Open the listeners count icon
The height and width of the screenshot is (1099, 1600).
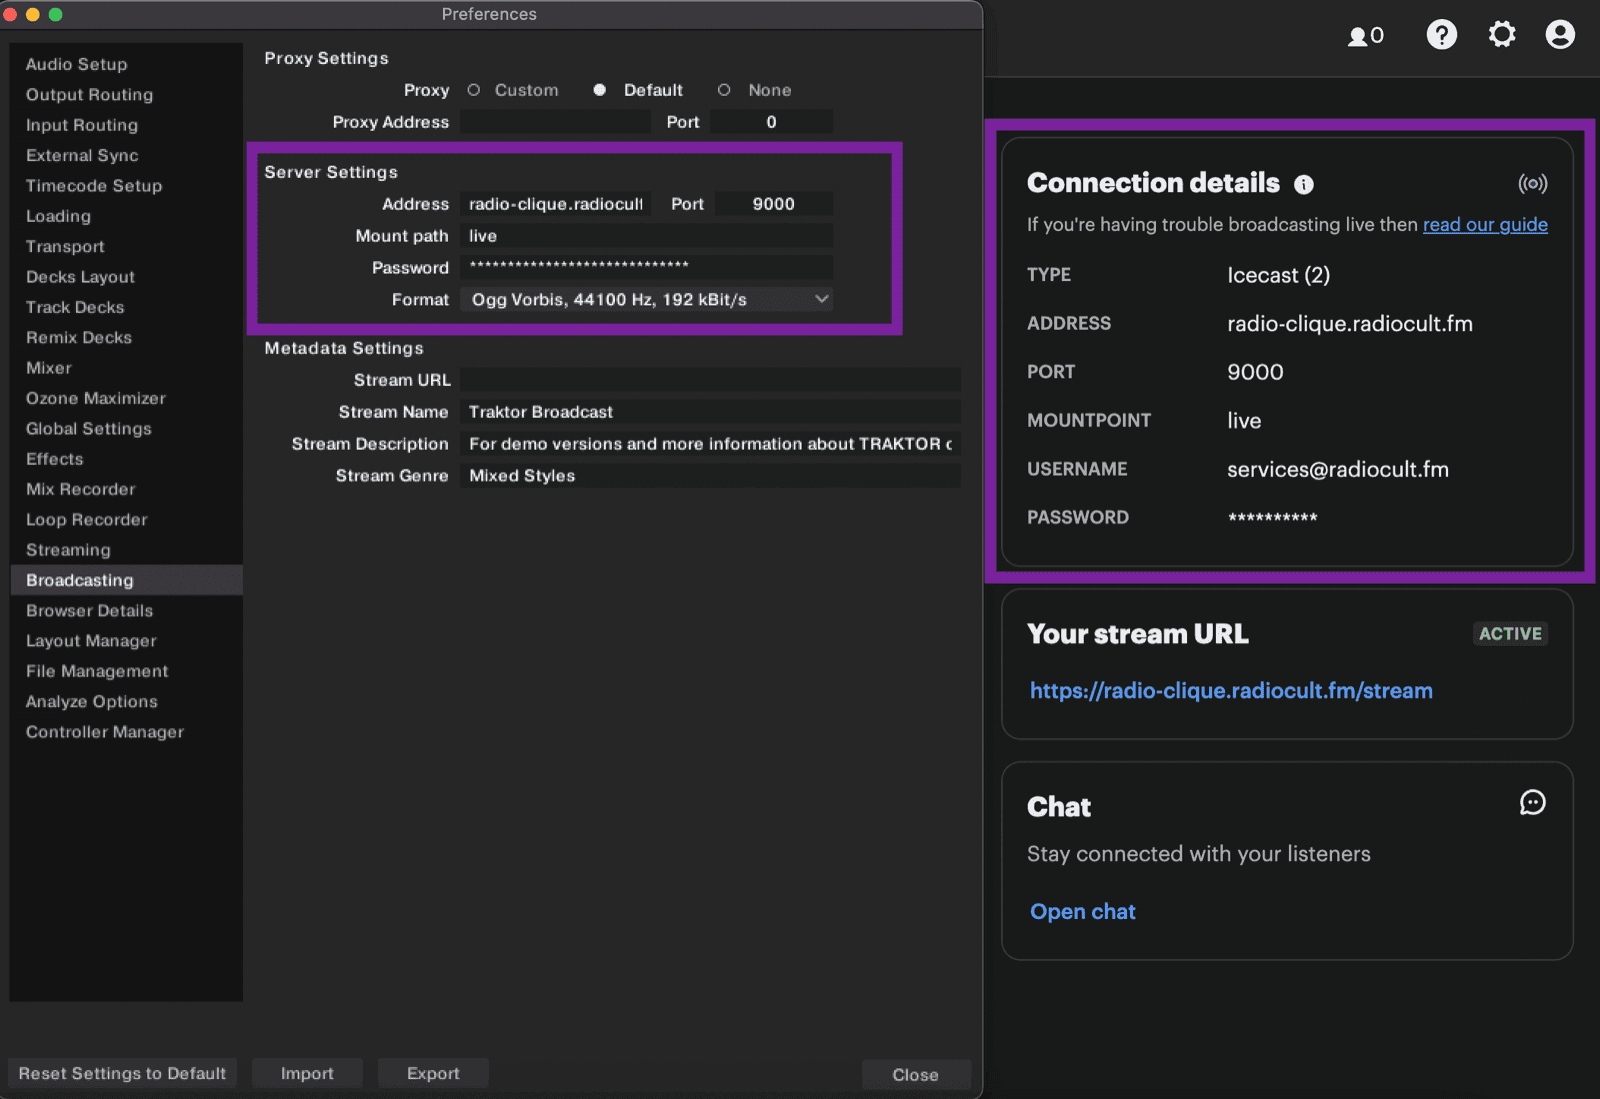click(x=1365, y=36)
